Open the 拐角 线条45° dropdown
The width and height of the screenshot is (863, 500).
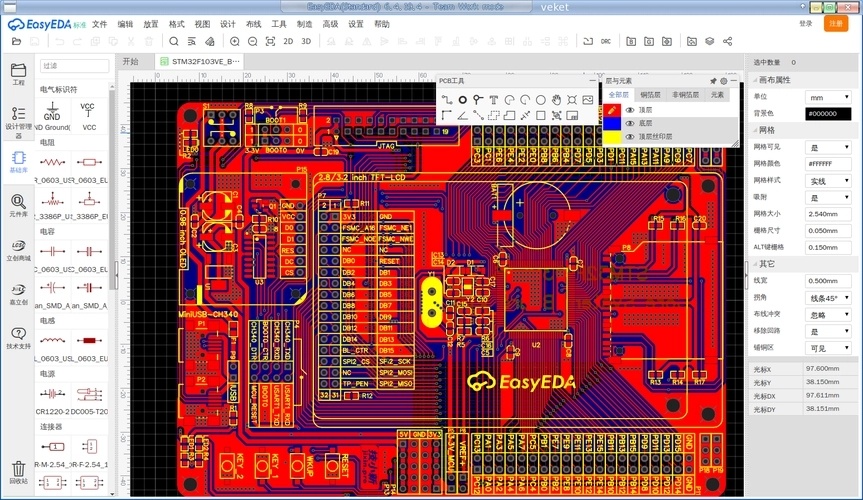828,298
